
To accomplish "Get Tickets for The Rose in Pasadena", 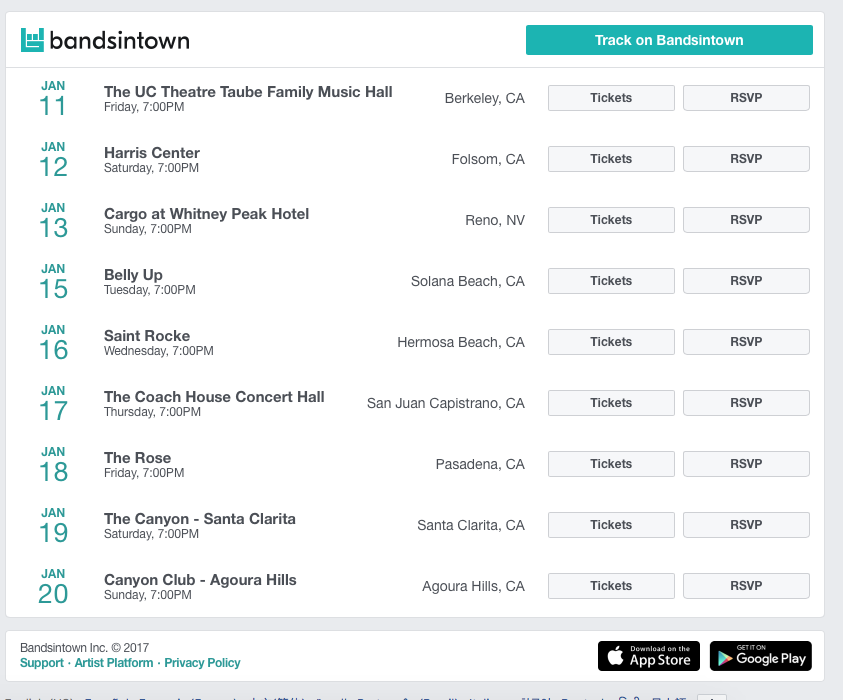I will pos(611,464).
